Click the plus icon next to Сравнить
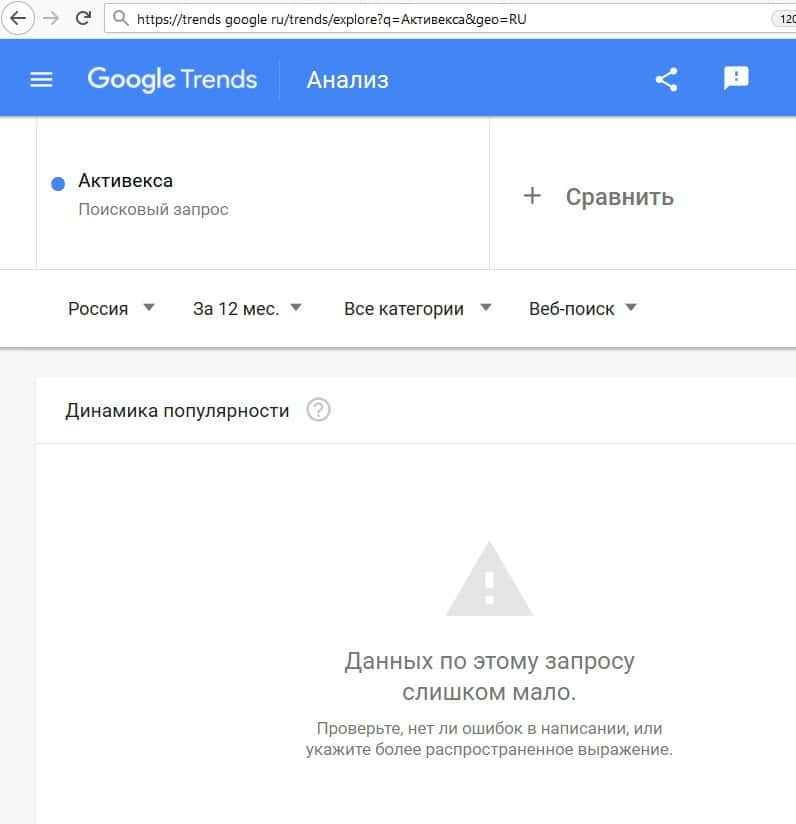The width and height of the screenshot is (796, 824). click(532, 195)
